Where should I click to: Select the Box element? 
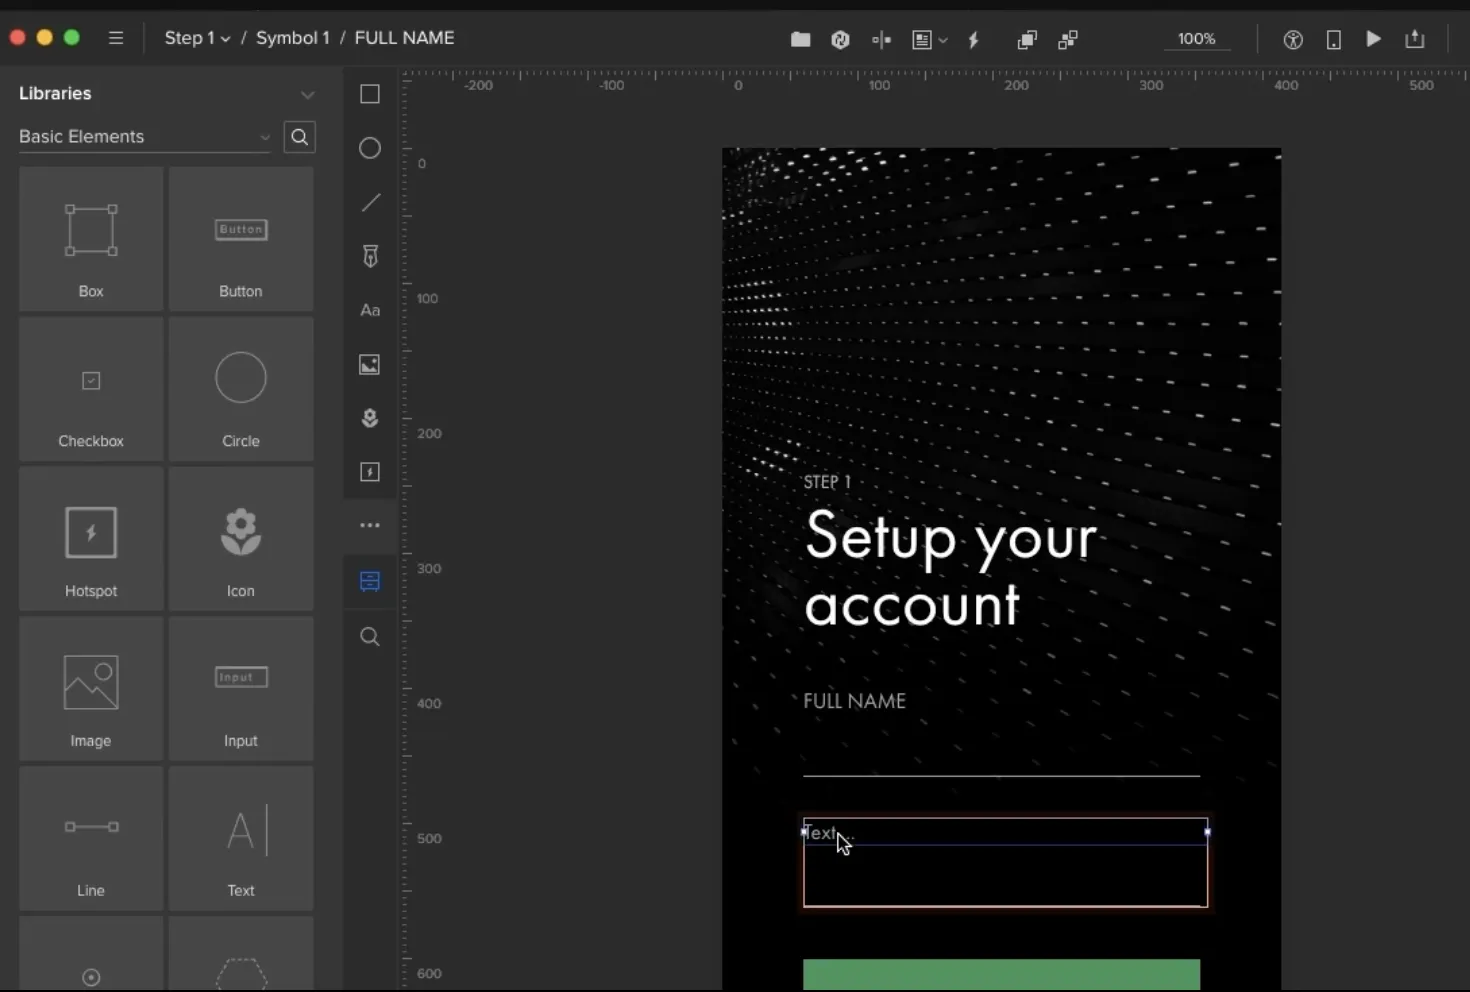pos(91,239)
